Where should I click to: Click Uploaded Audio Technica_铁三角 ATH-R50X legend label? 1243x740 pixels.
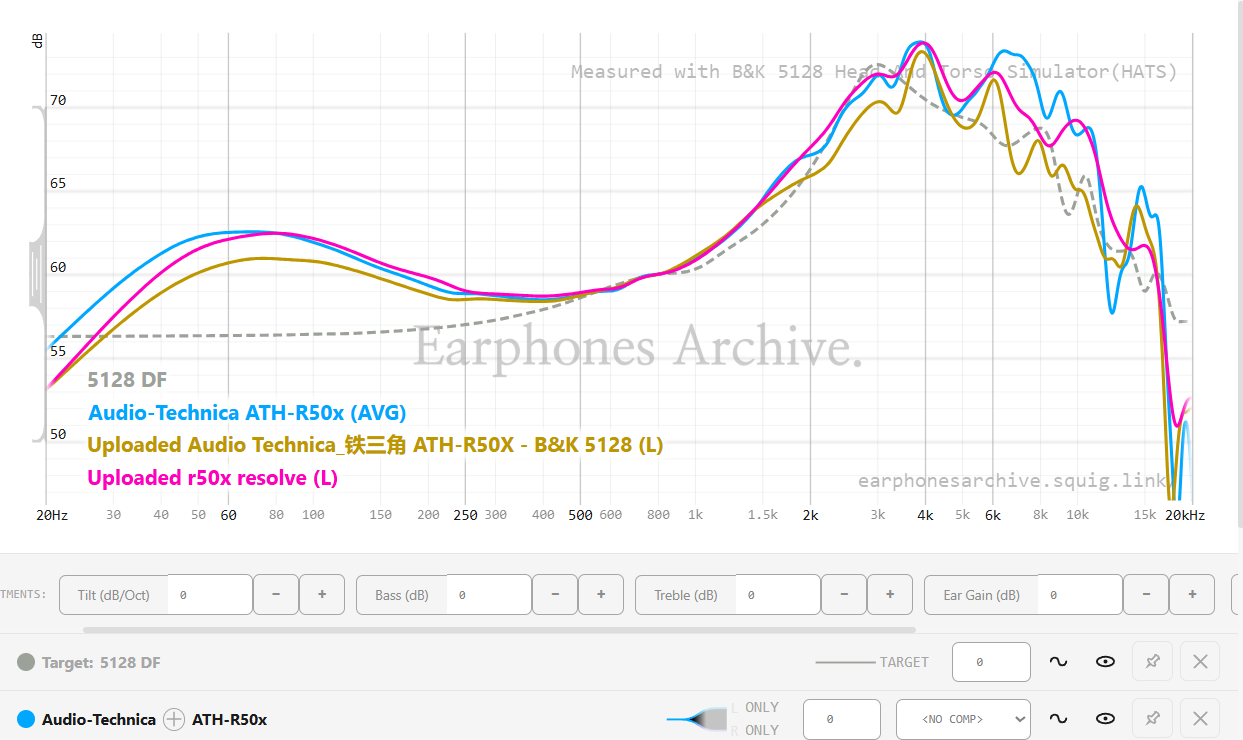[375, 445]
